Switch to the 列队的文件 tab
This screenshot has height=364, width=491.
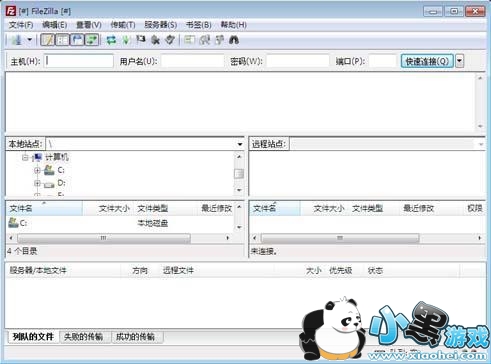(33, 337)
